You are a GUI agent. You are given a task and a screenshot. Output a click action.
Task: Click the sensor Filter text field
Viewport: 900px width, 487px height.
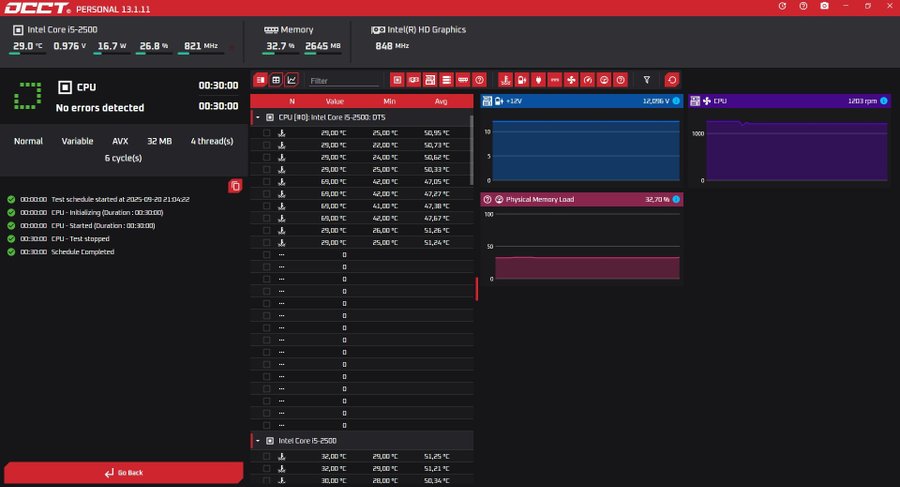[343, 80]
